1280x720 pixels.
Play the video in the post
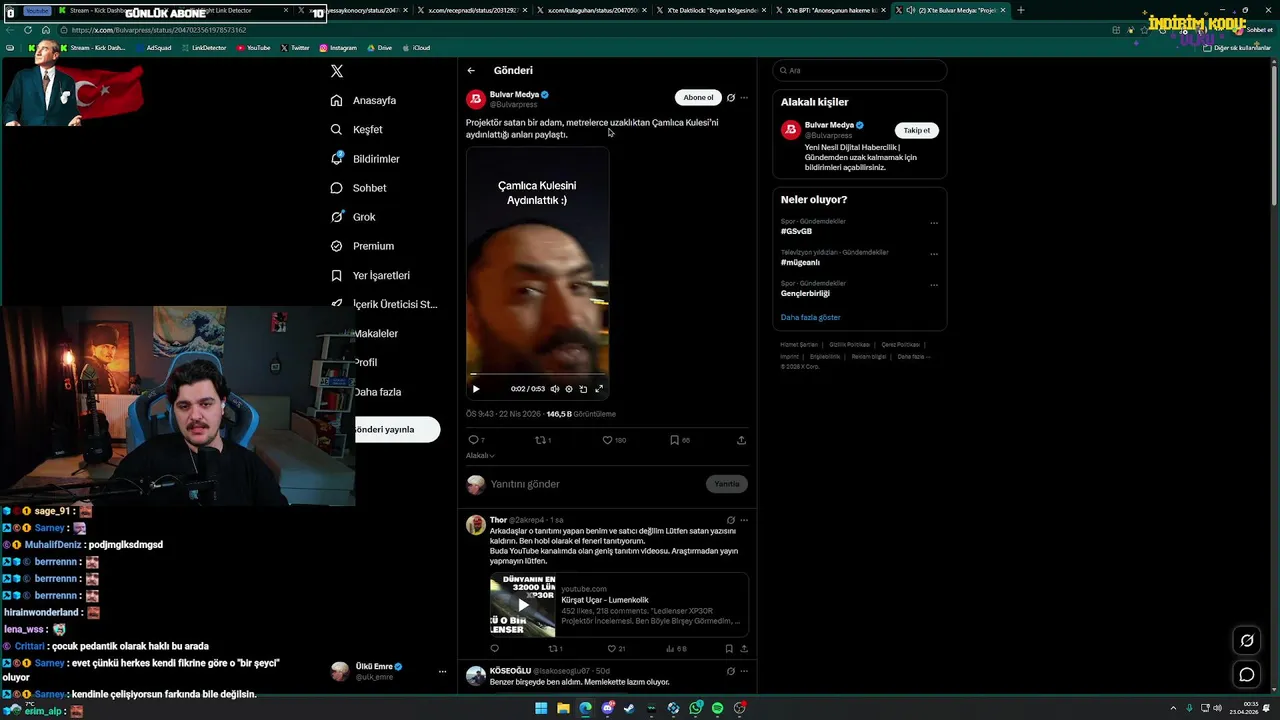(x=476, y=389)
